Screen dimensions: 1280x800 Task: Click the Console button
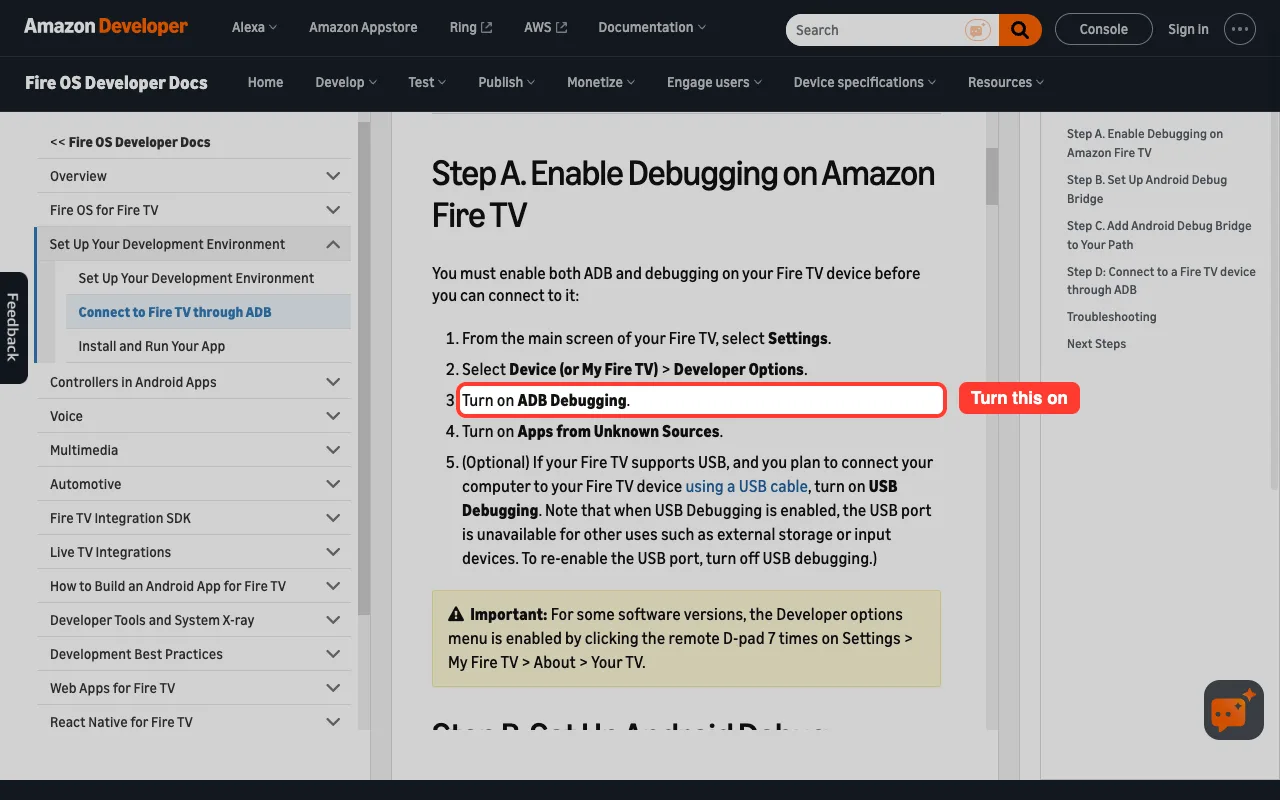(1104, 29)
